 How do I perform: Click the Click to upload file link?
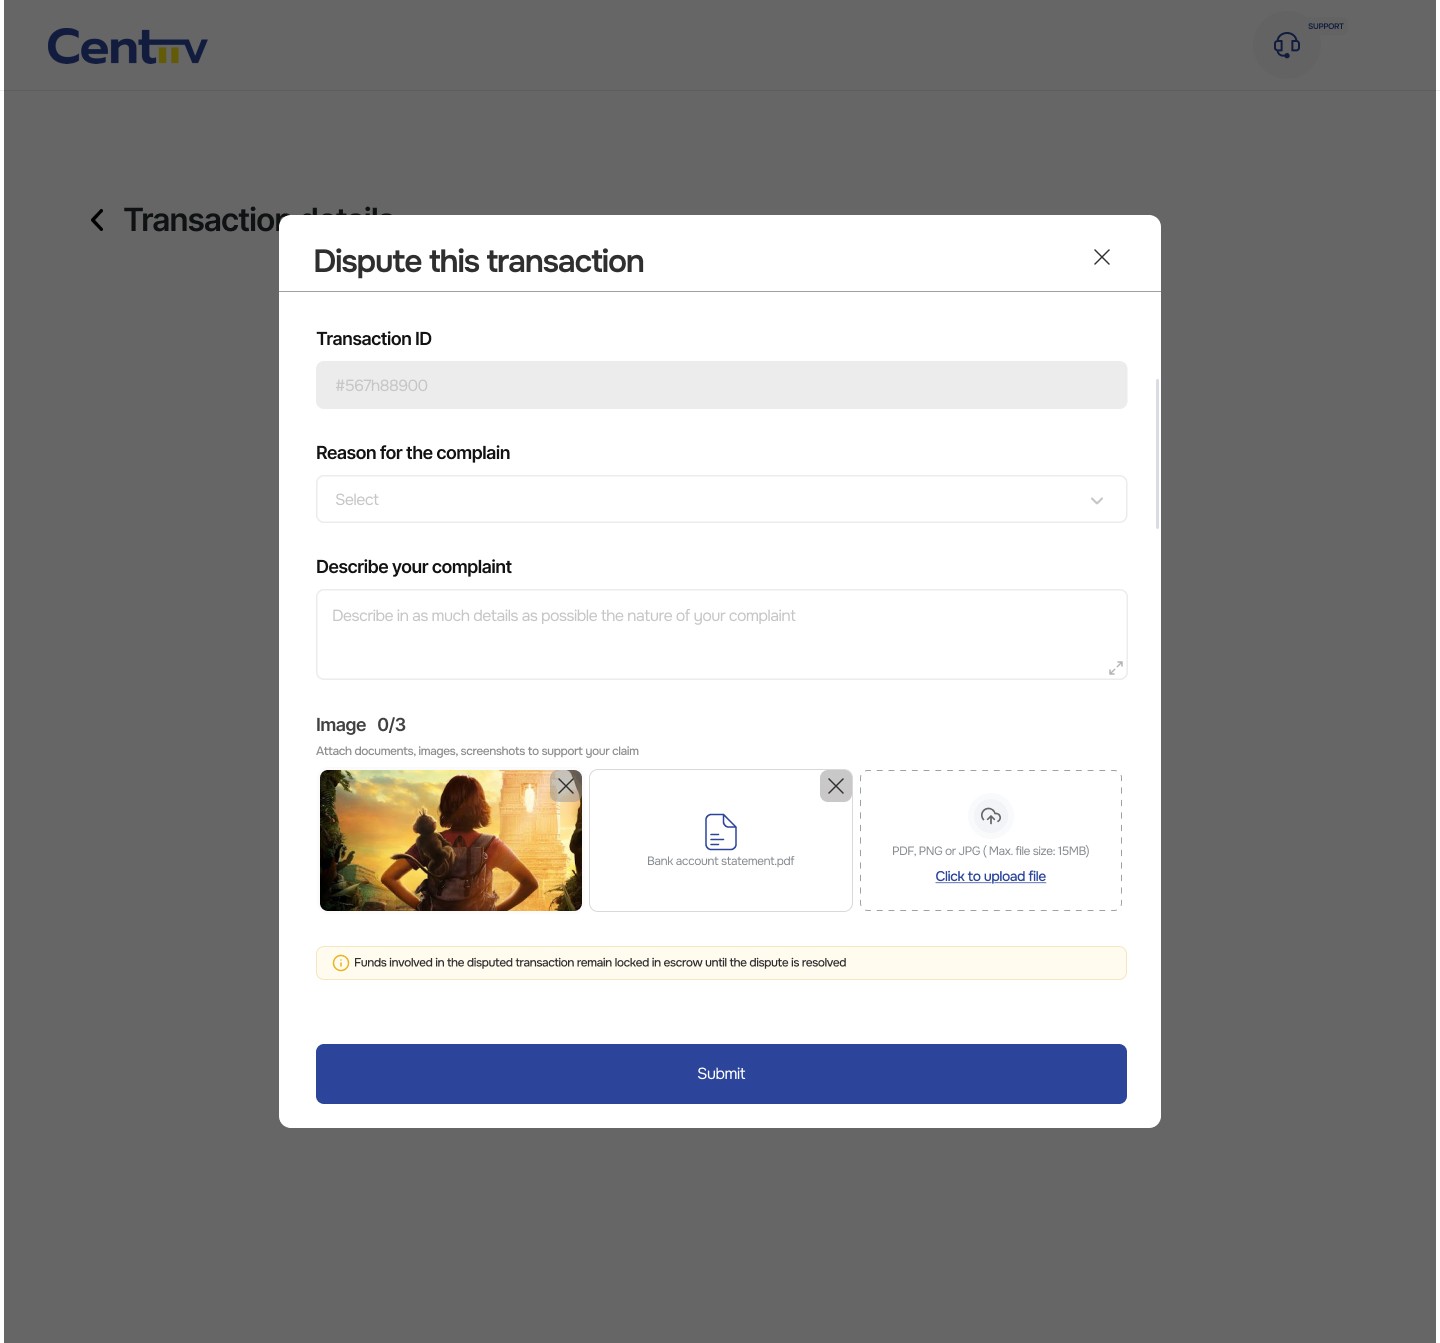pos(991,876)
